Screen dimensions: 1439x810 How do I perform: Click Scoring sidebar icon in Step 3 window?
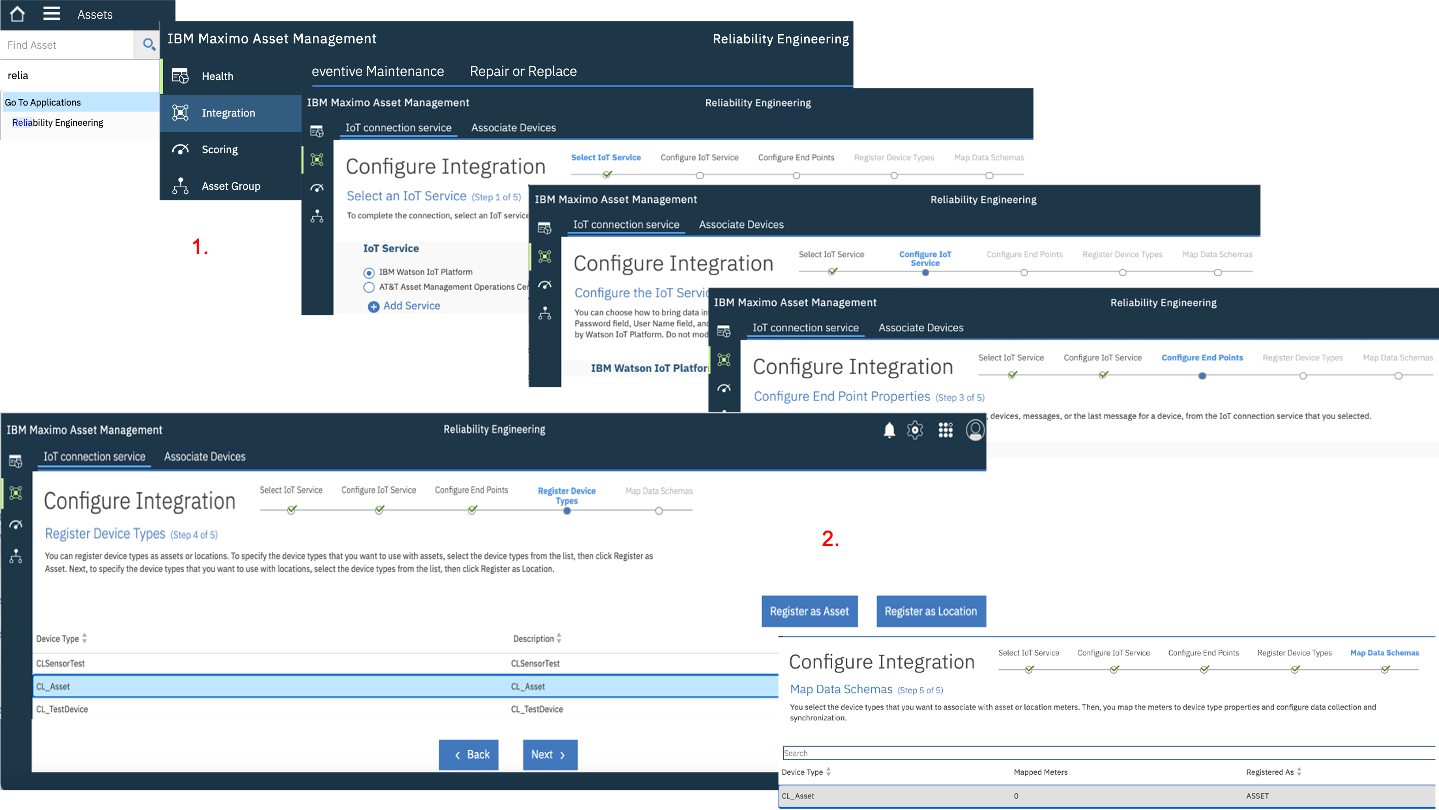click(725, 388)
